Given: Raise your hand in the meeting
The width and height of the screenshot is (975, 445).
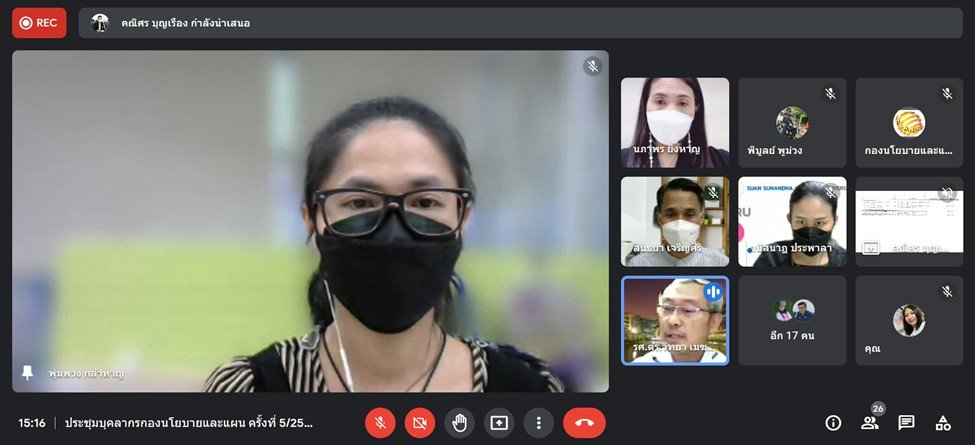Looking at the screenshot, I should [459, 423].
